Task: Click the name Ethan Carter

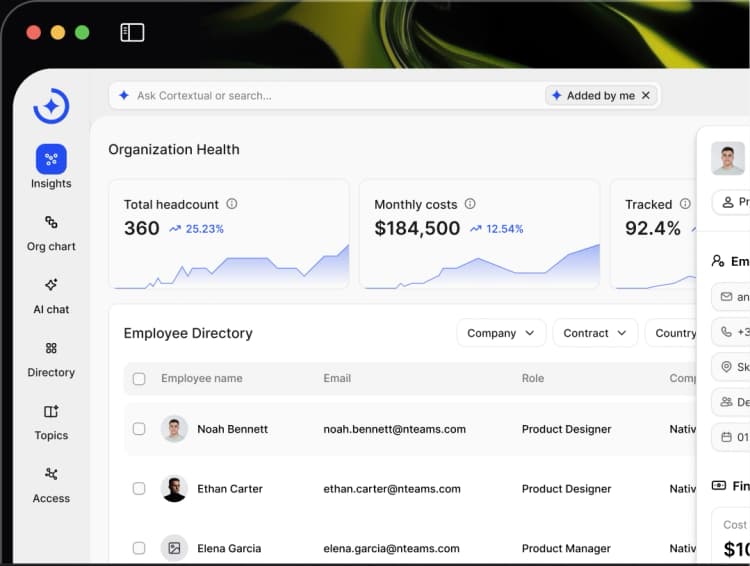Action: (230, 488)
